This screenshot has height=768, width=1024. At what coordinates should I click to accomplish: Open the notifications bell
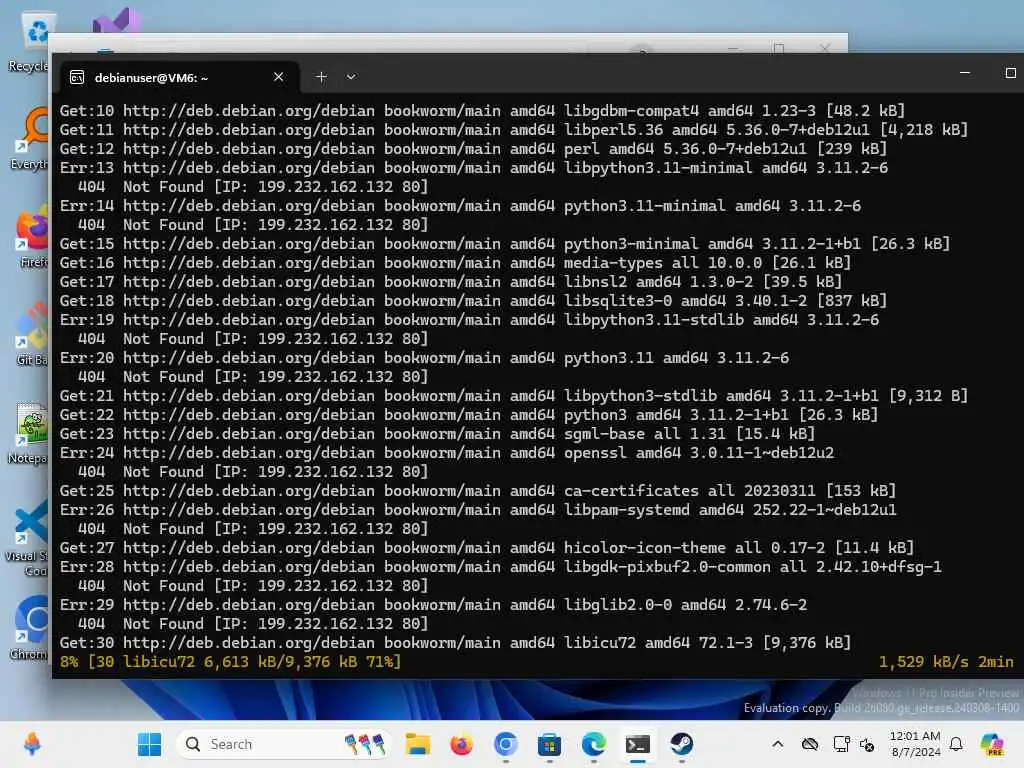click(956, 744)
